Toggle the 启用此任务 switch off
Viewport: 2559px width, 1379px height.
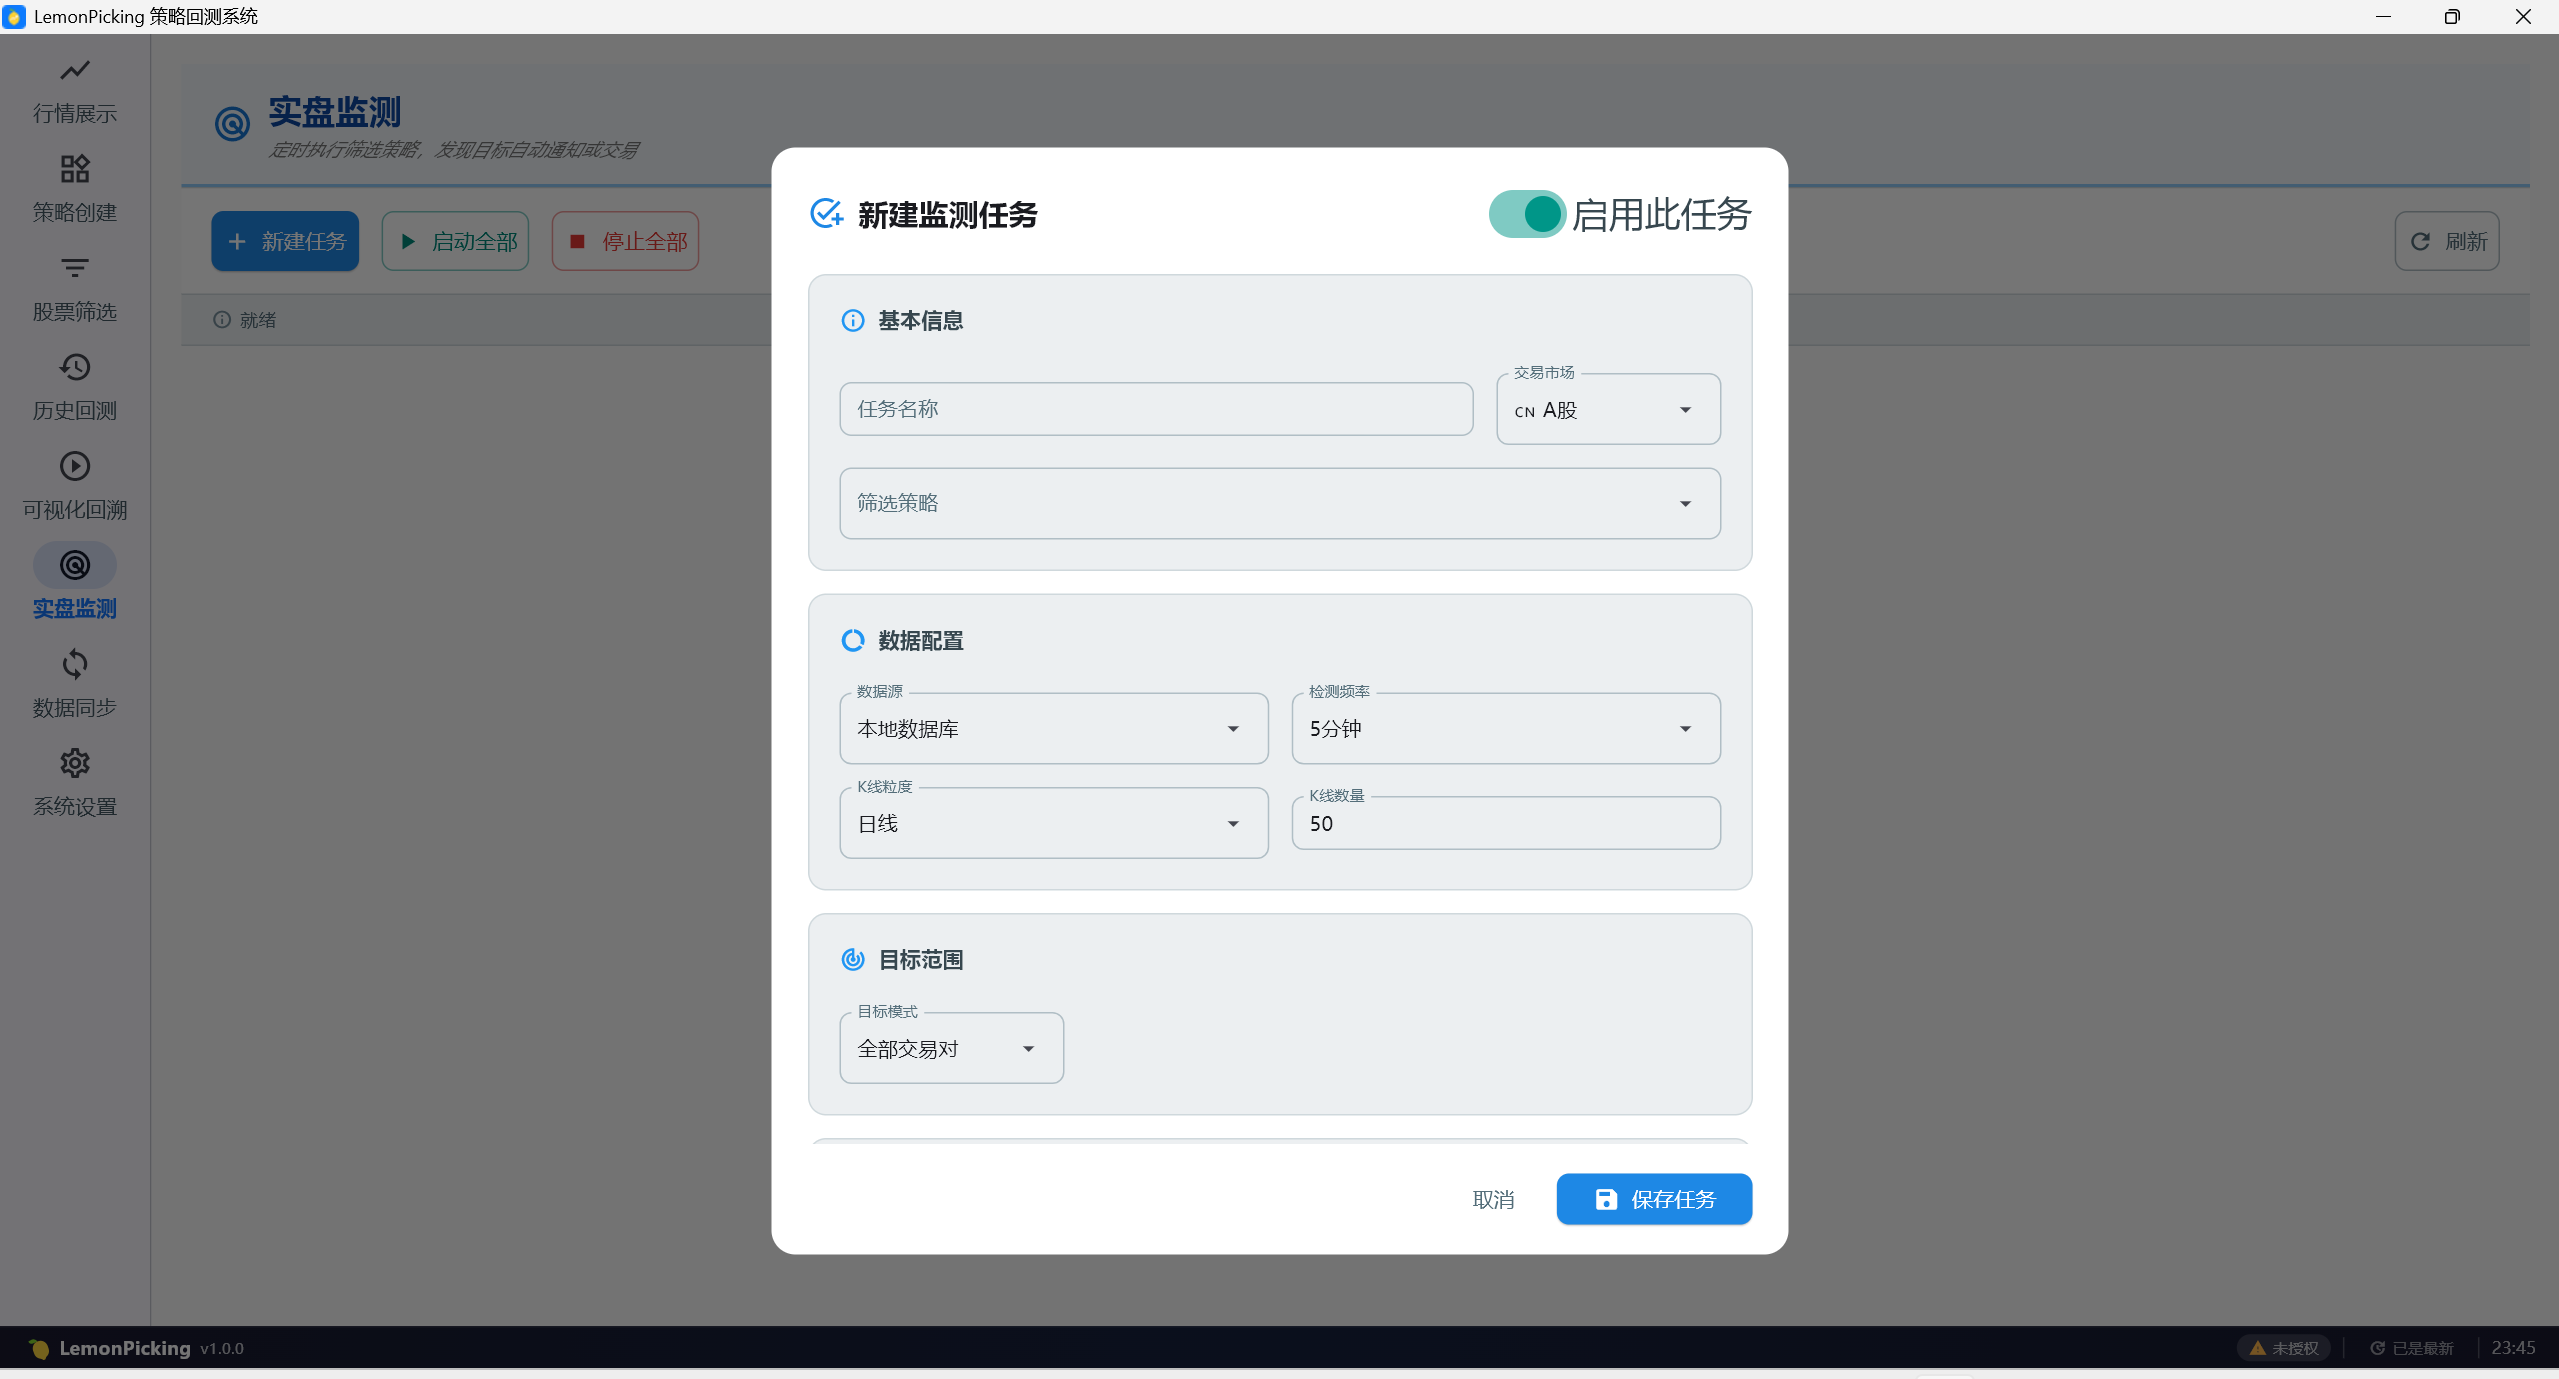click(1527, 214)
